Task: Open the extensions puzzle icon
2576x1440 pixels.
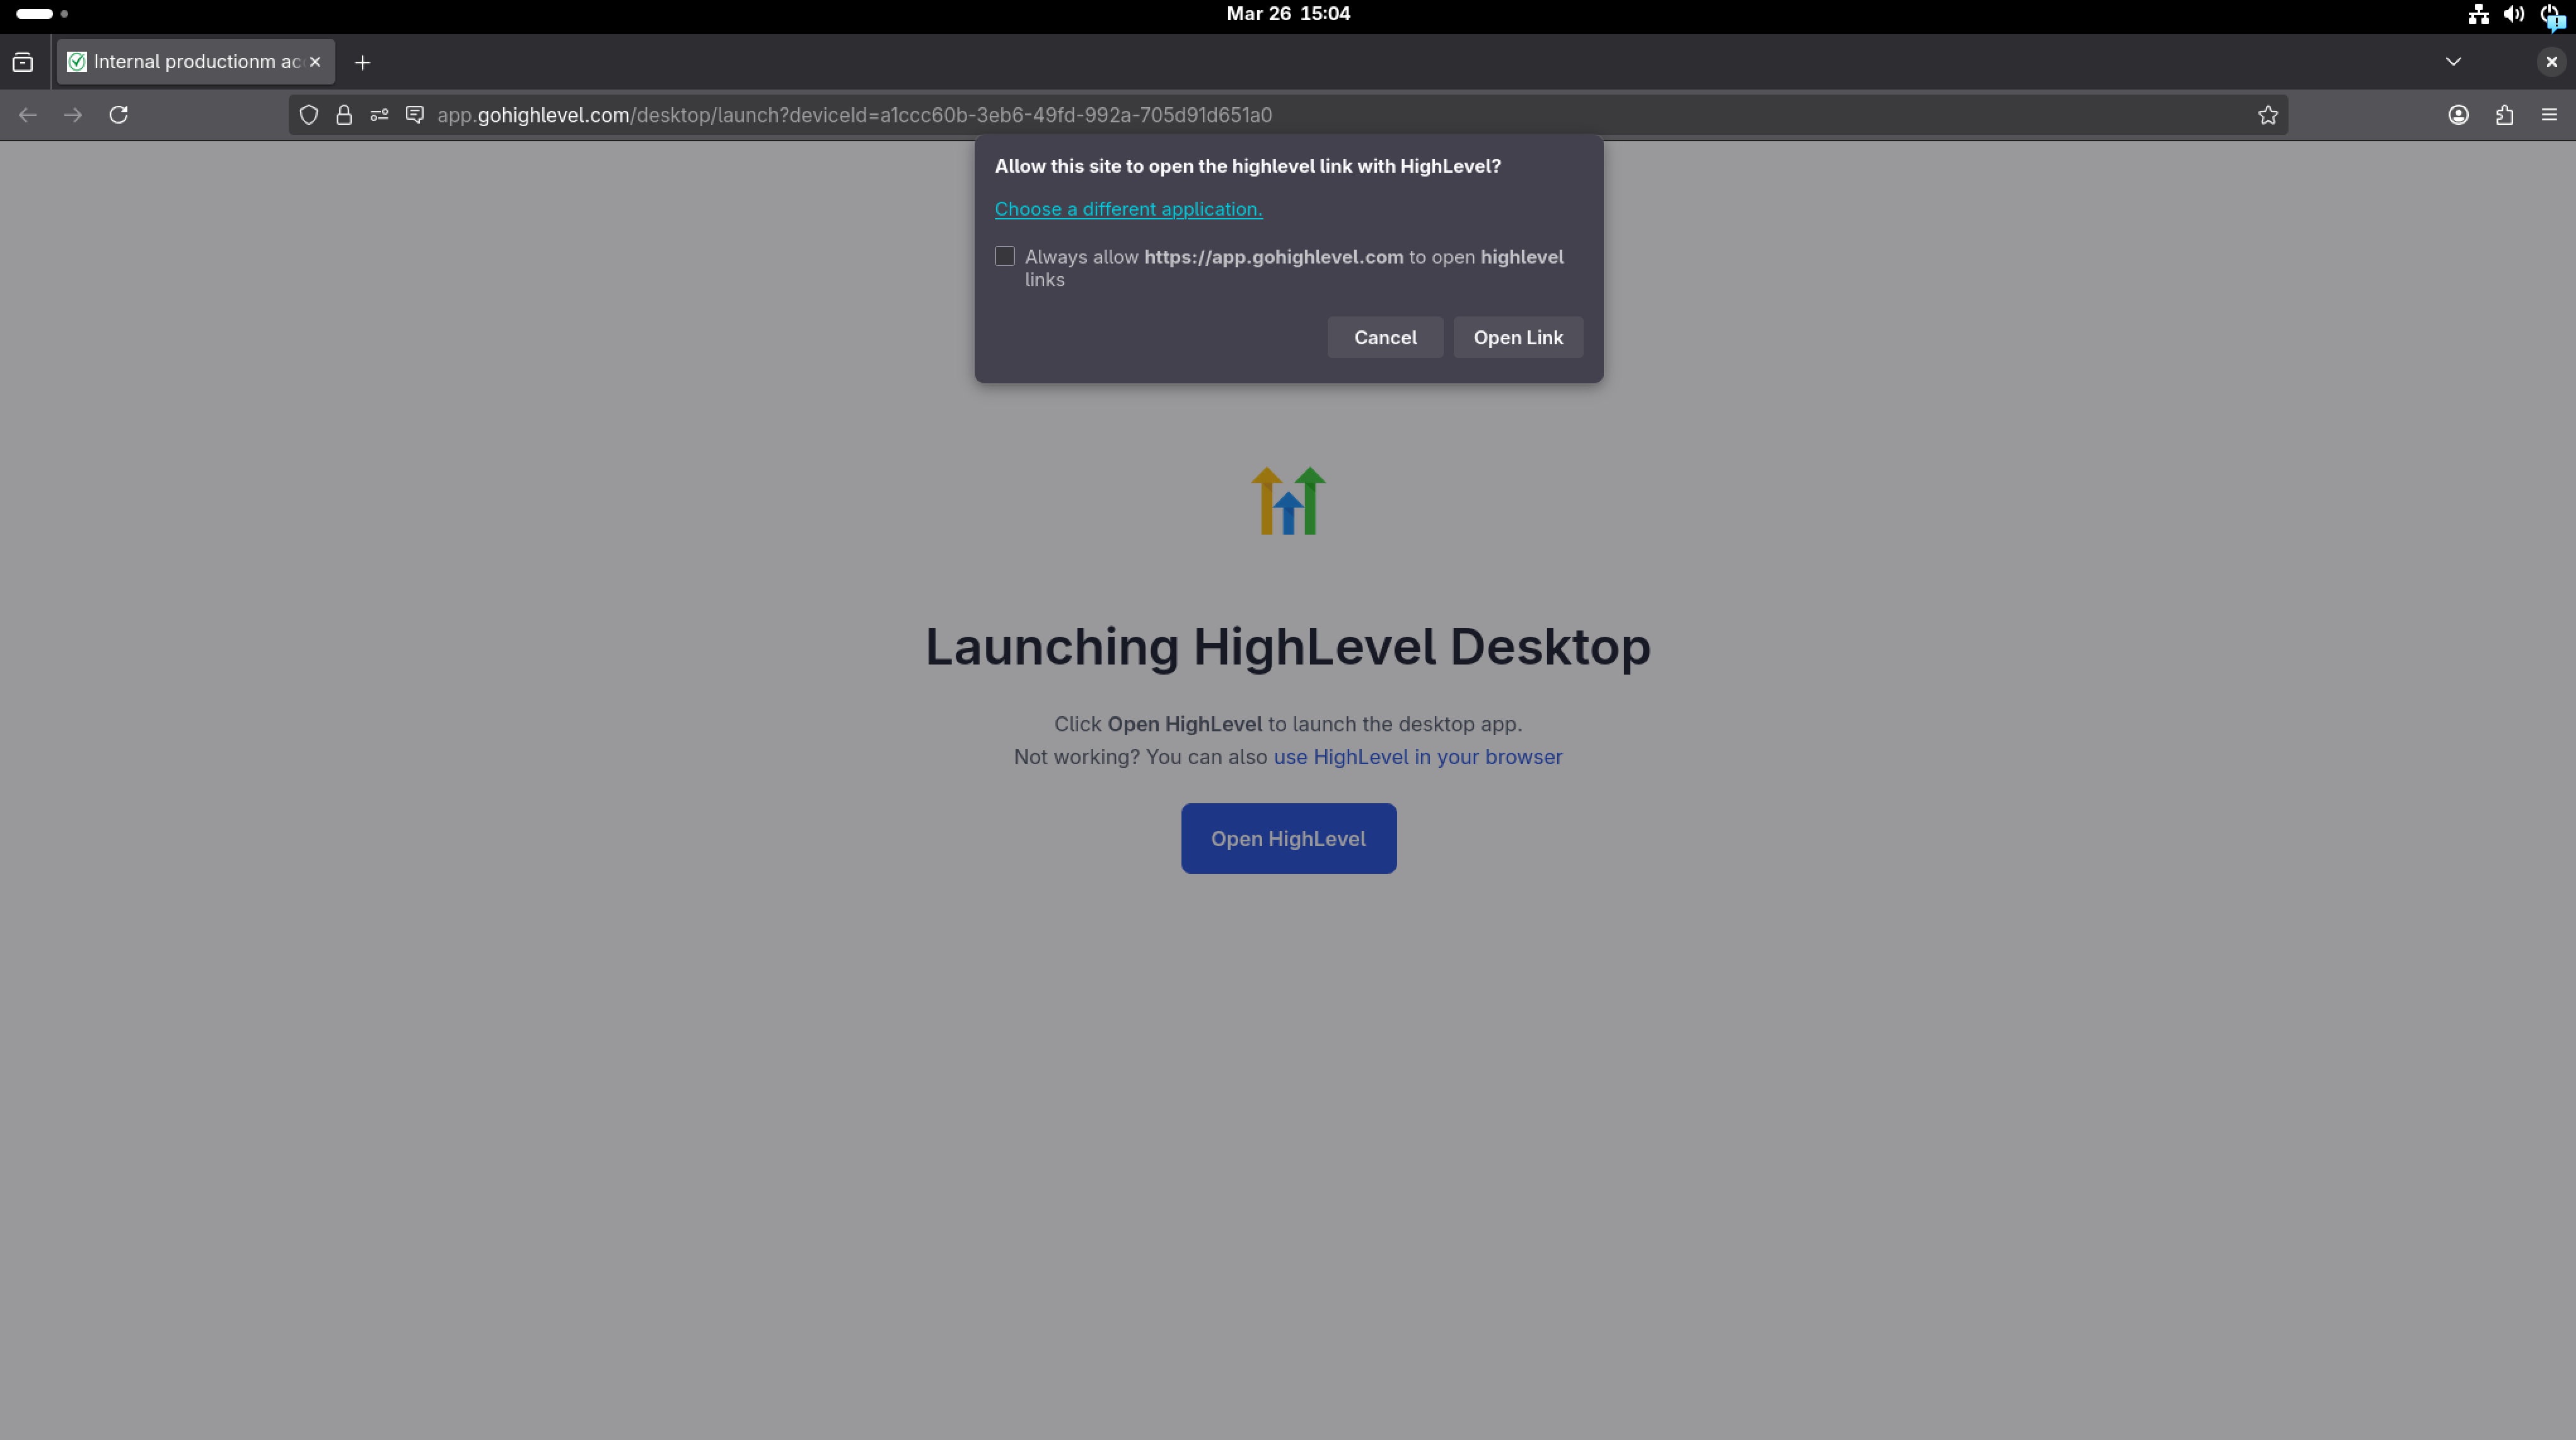Action: pos(2504,115)
